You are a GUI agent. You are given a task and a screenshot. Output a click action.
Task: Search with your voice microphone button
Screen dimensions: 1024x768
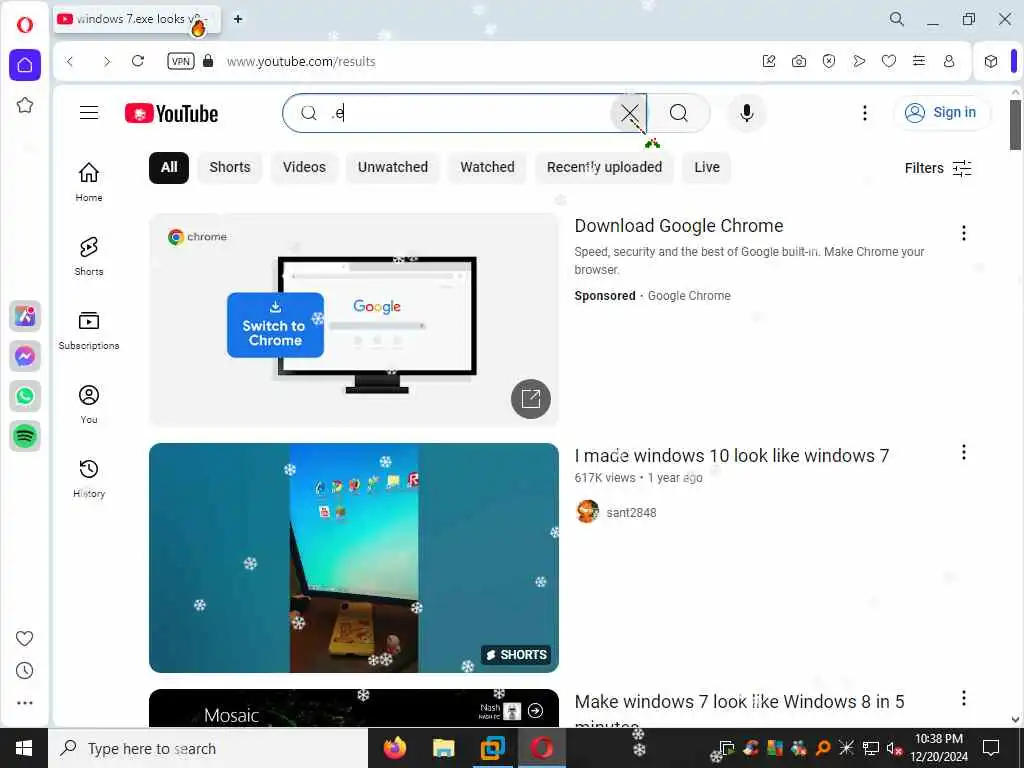click(746, 113)
